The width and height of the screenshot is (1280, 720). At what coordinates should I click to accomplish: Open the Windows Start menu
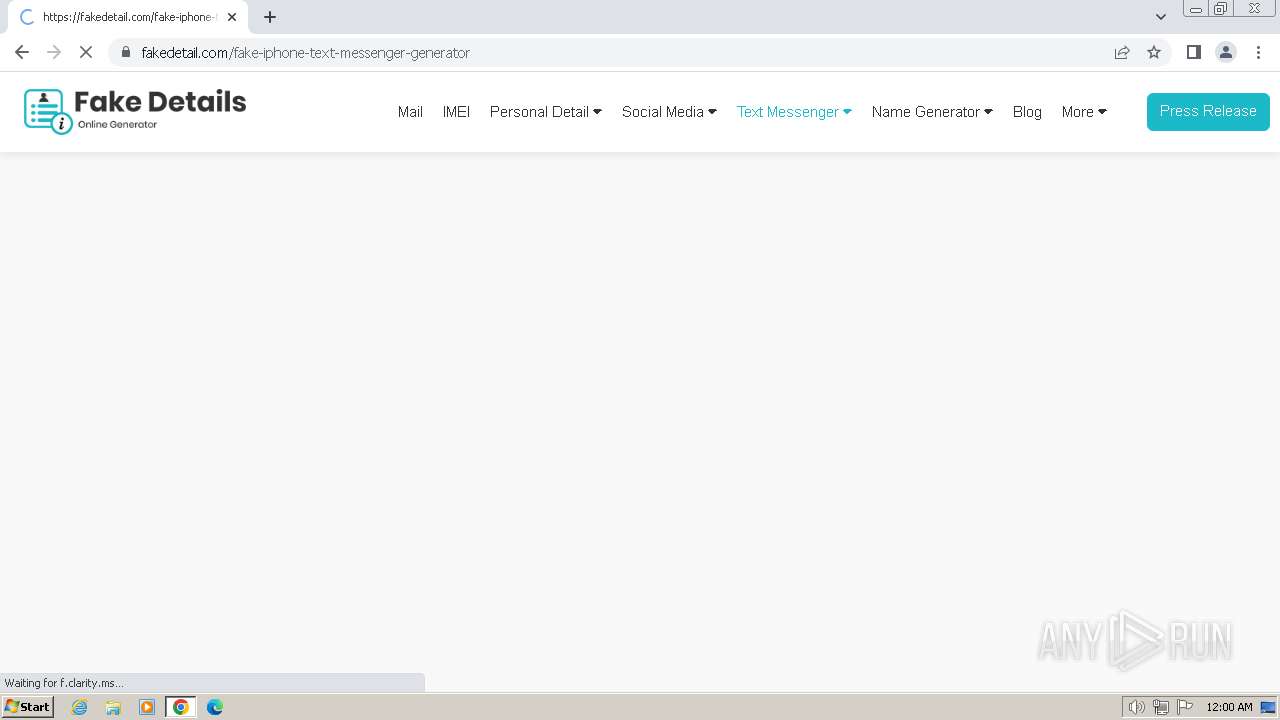coord(28,706)
